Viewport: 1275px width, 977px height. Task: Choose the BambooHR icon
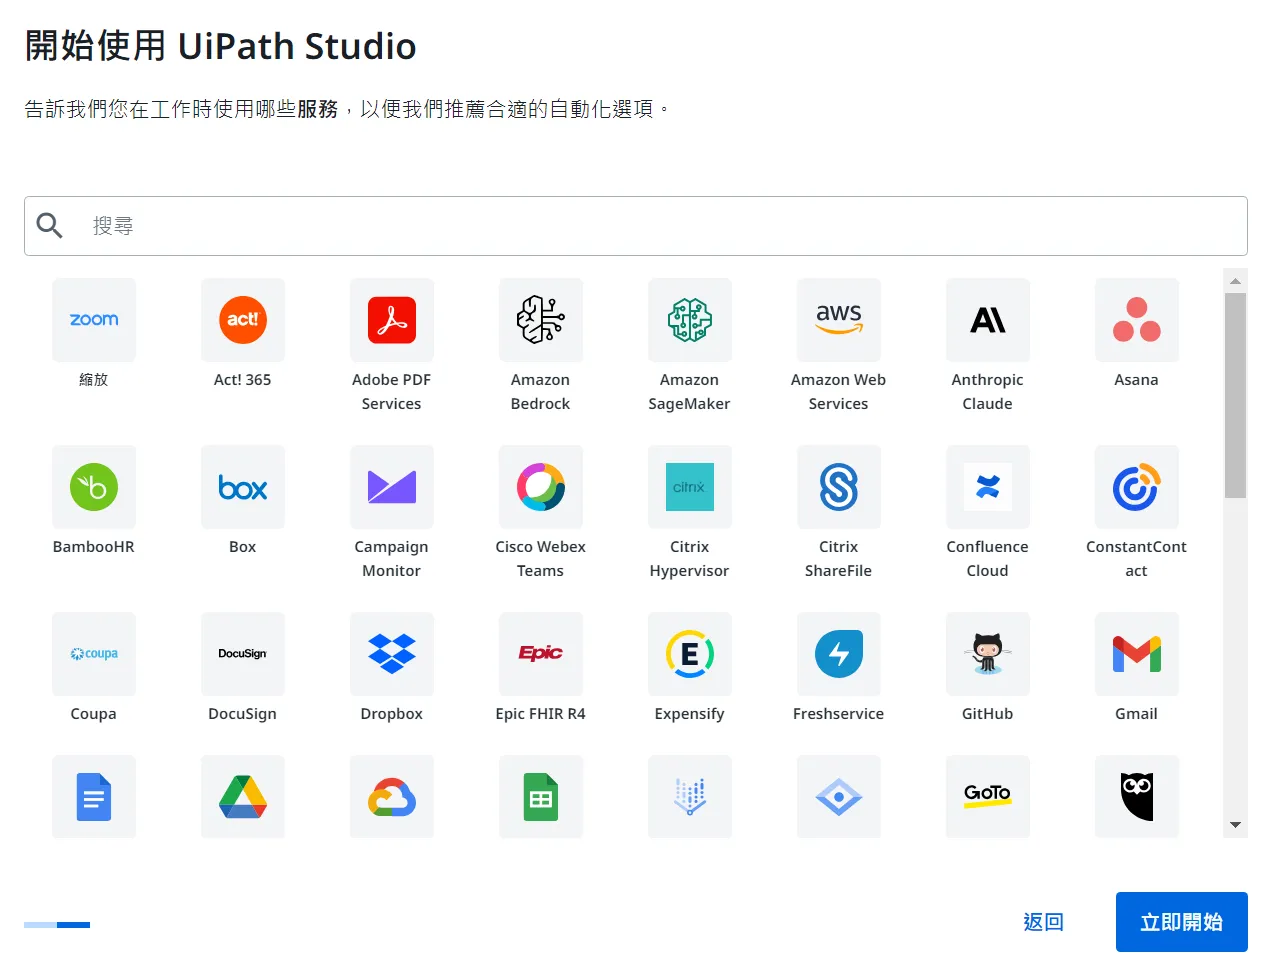pos(94,487)
